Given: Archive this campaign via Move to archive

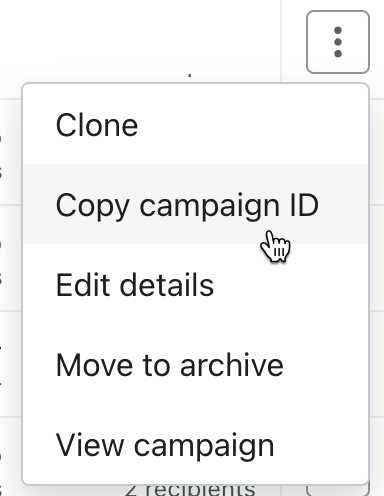Looking at the screenshot, I should tap(196, 365).
